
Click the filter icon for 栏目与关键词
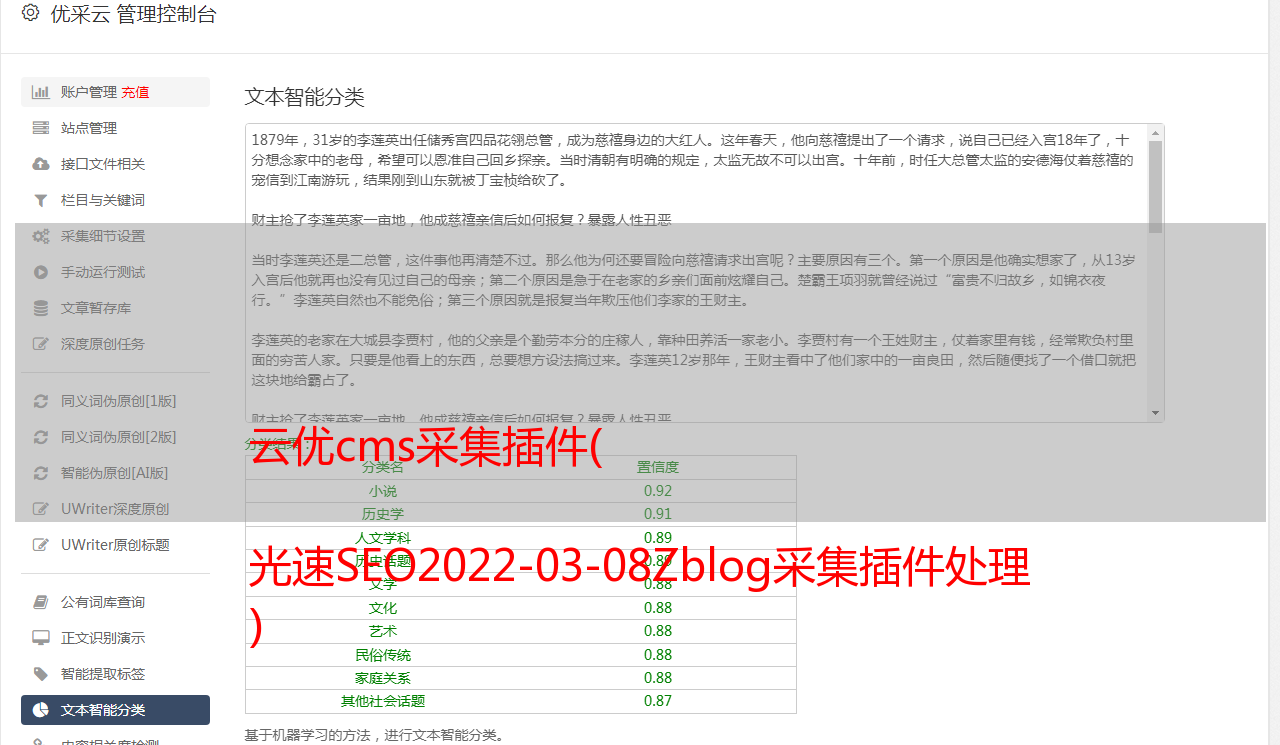[41, 200]
